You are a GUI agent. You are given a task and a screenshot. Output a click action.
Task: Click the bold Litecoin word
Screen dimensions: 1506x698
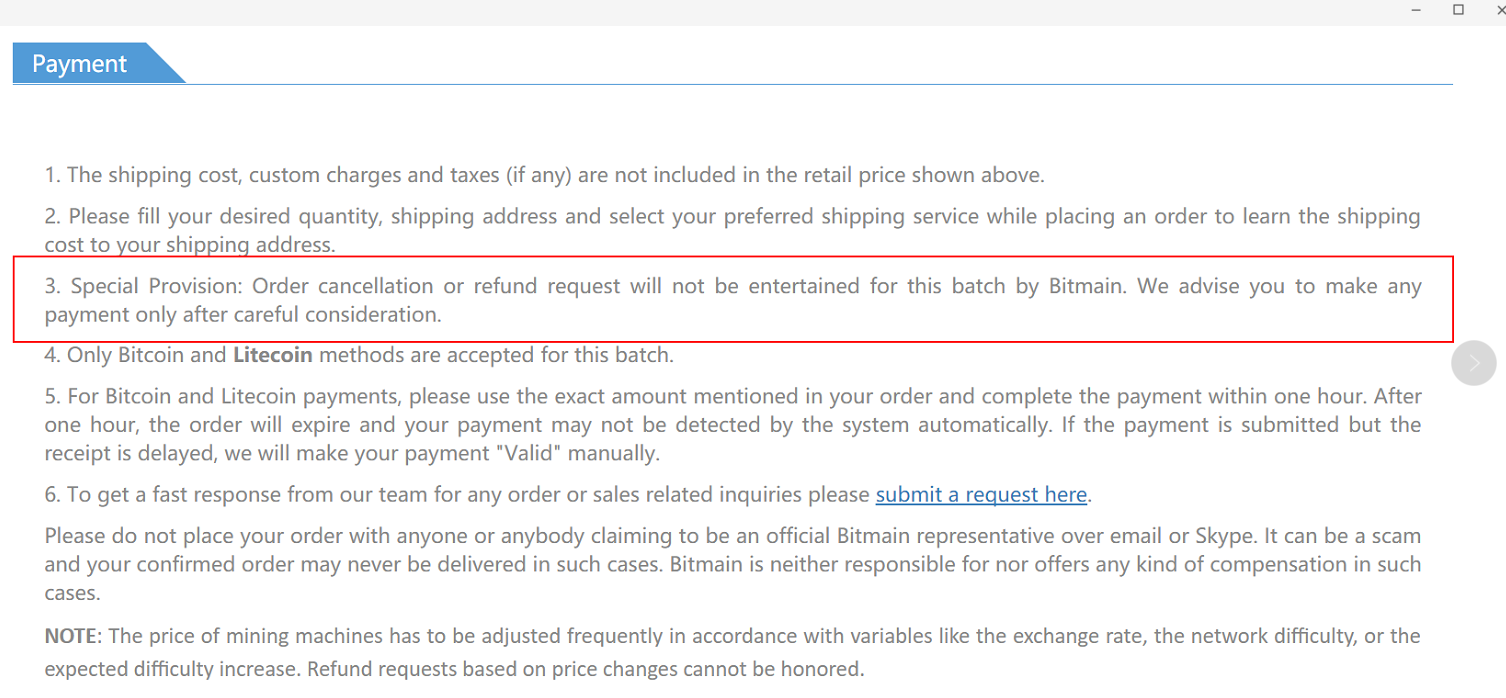tap(273, 355)
